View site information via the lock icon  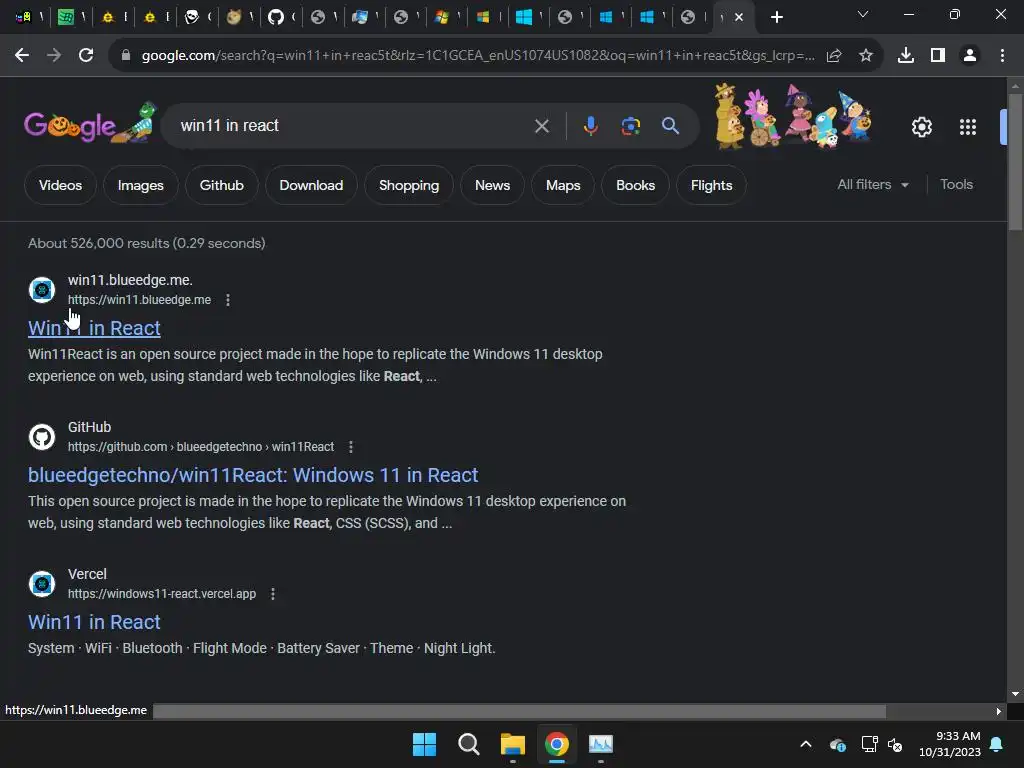pos(126,56)
